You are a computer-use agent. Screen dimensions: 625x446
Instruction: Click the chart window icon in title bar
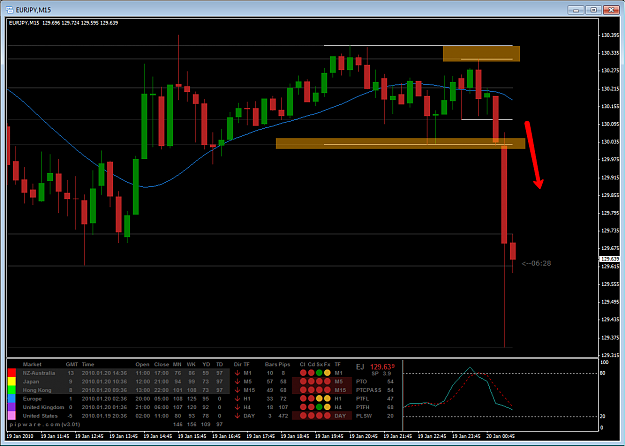10,10
